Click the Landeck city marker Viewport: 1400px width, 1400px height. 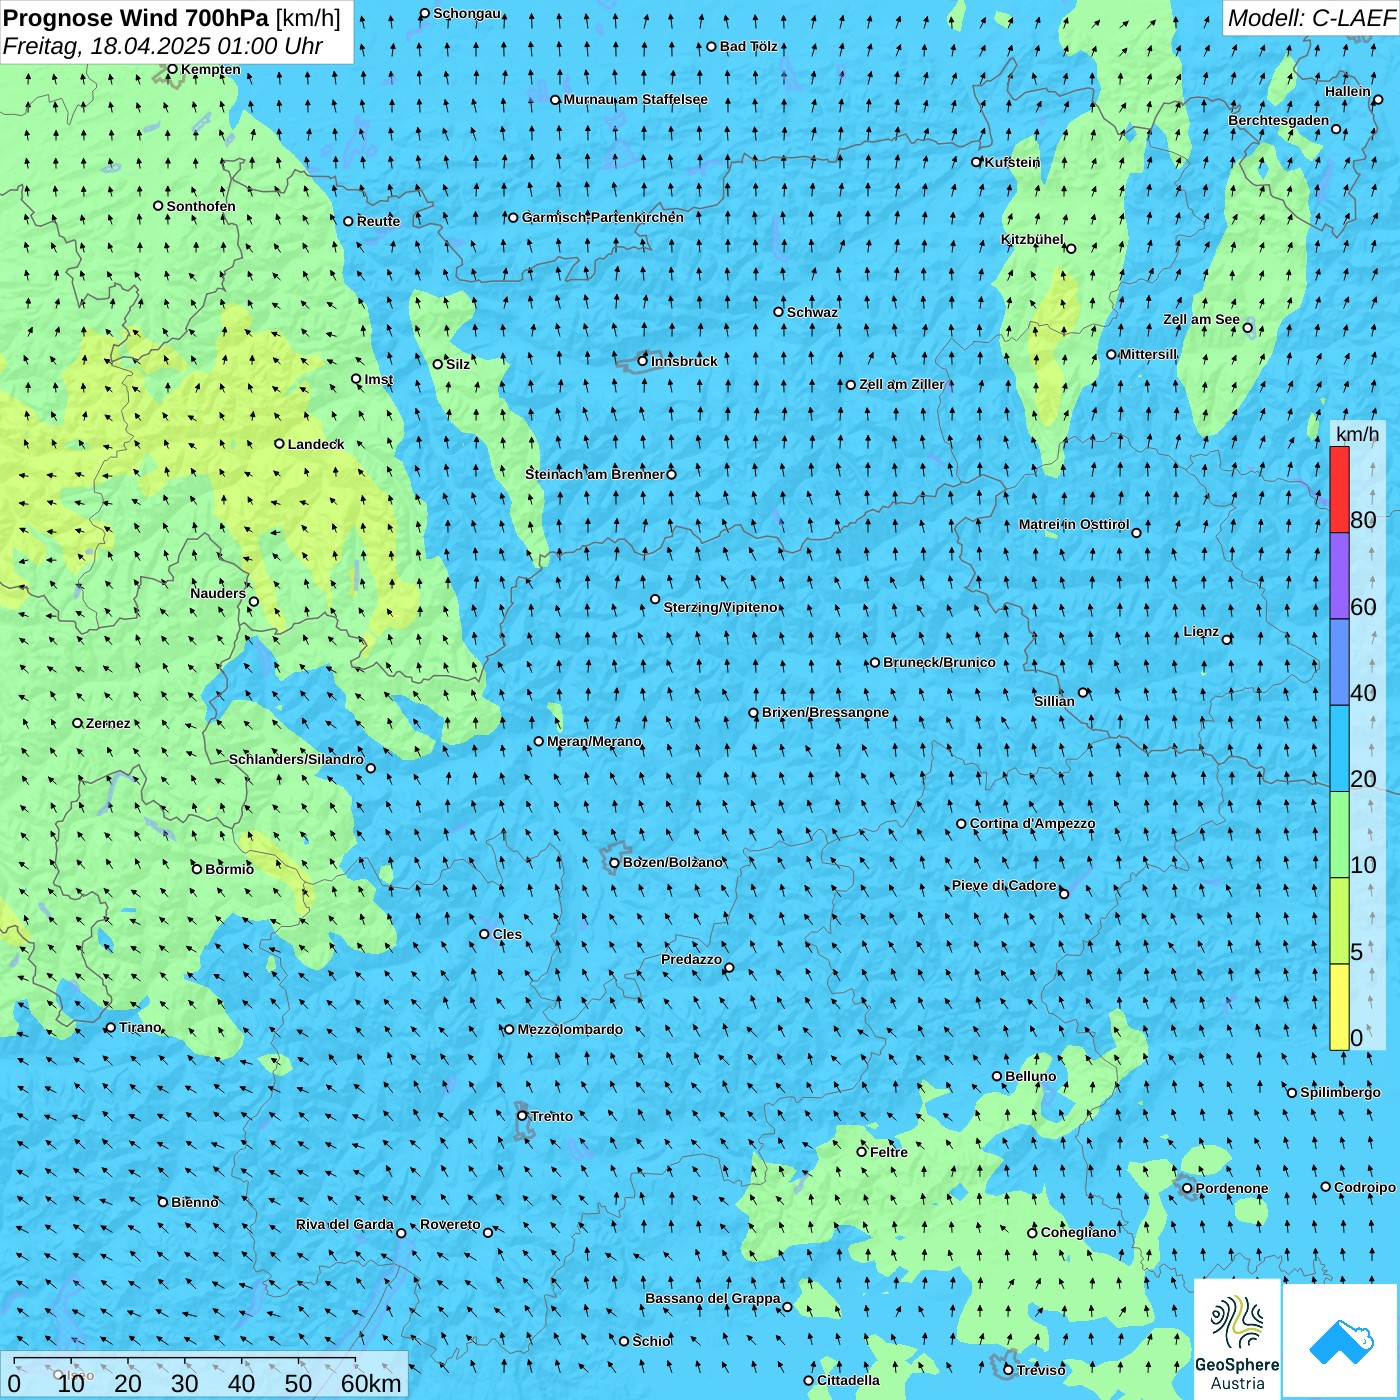[x=280, y=444]
